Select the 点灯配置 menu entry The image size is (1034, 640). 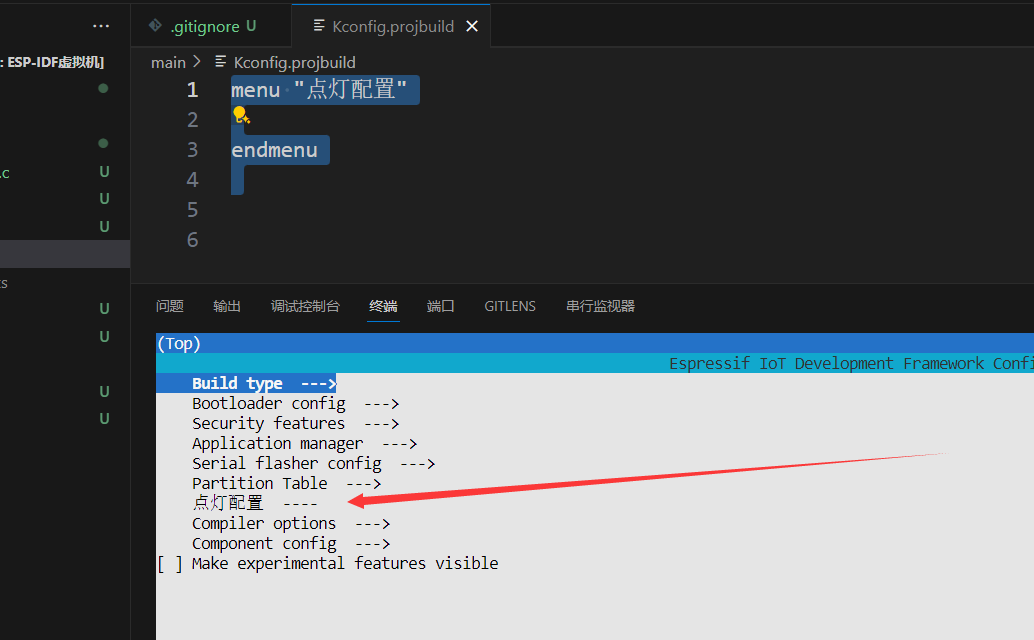coord(228,503)
